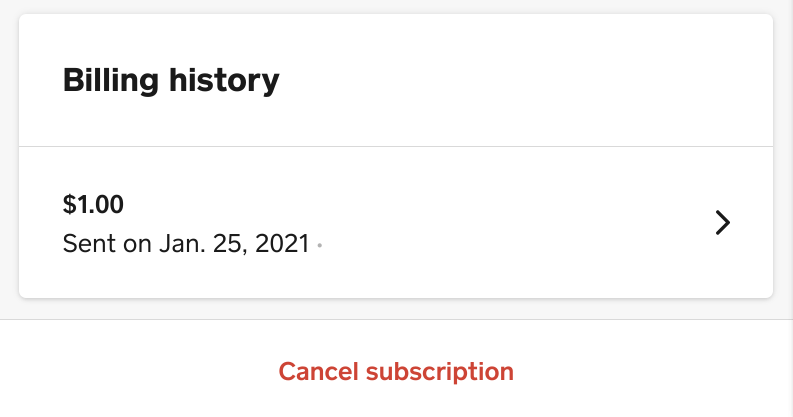Tap the greater-than chevron in the billing card
The height and width of the screenshot is (417, 793).
tap(723, 223)
